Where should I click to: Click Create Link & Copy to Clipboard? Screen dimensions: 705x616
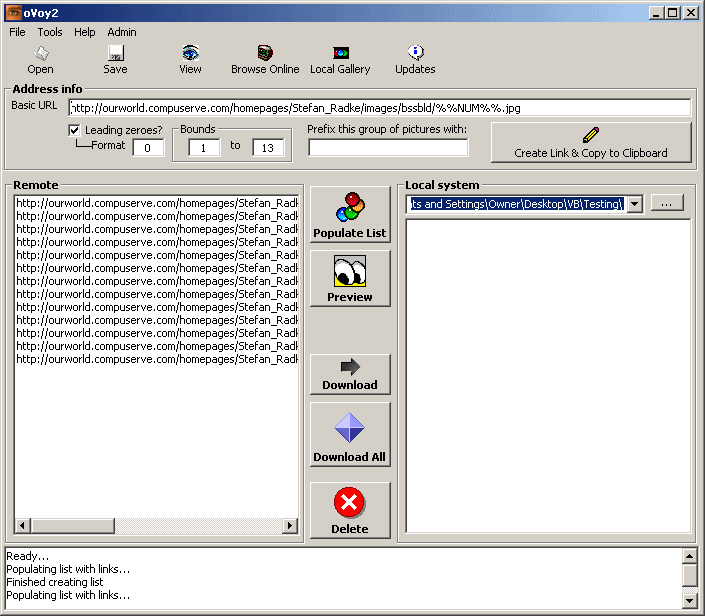tap(590, 143)
